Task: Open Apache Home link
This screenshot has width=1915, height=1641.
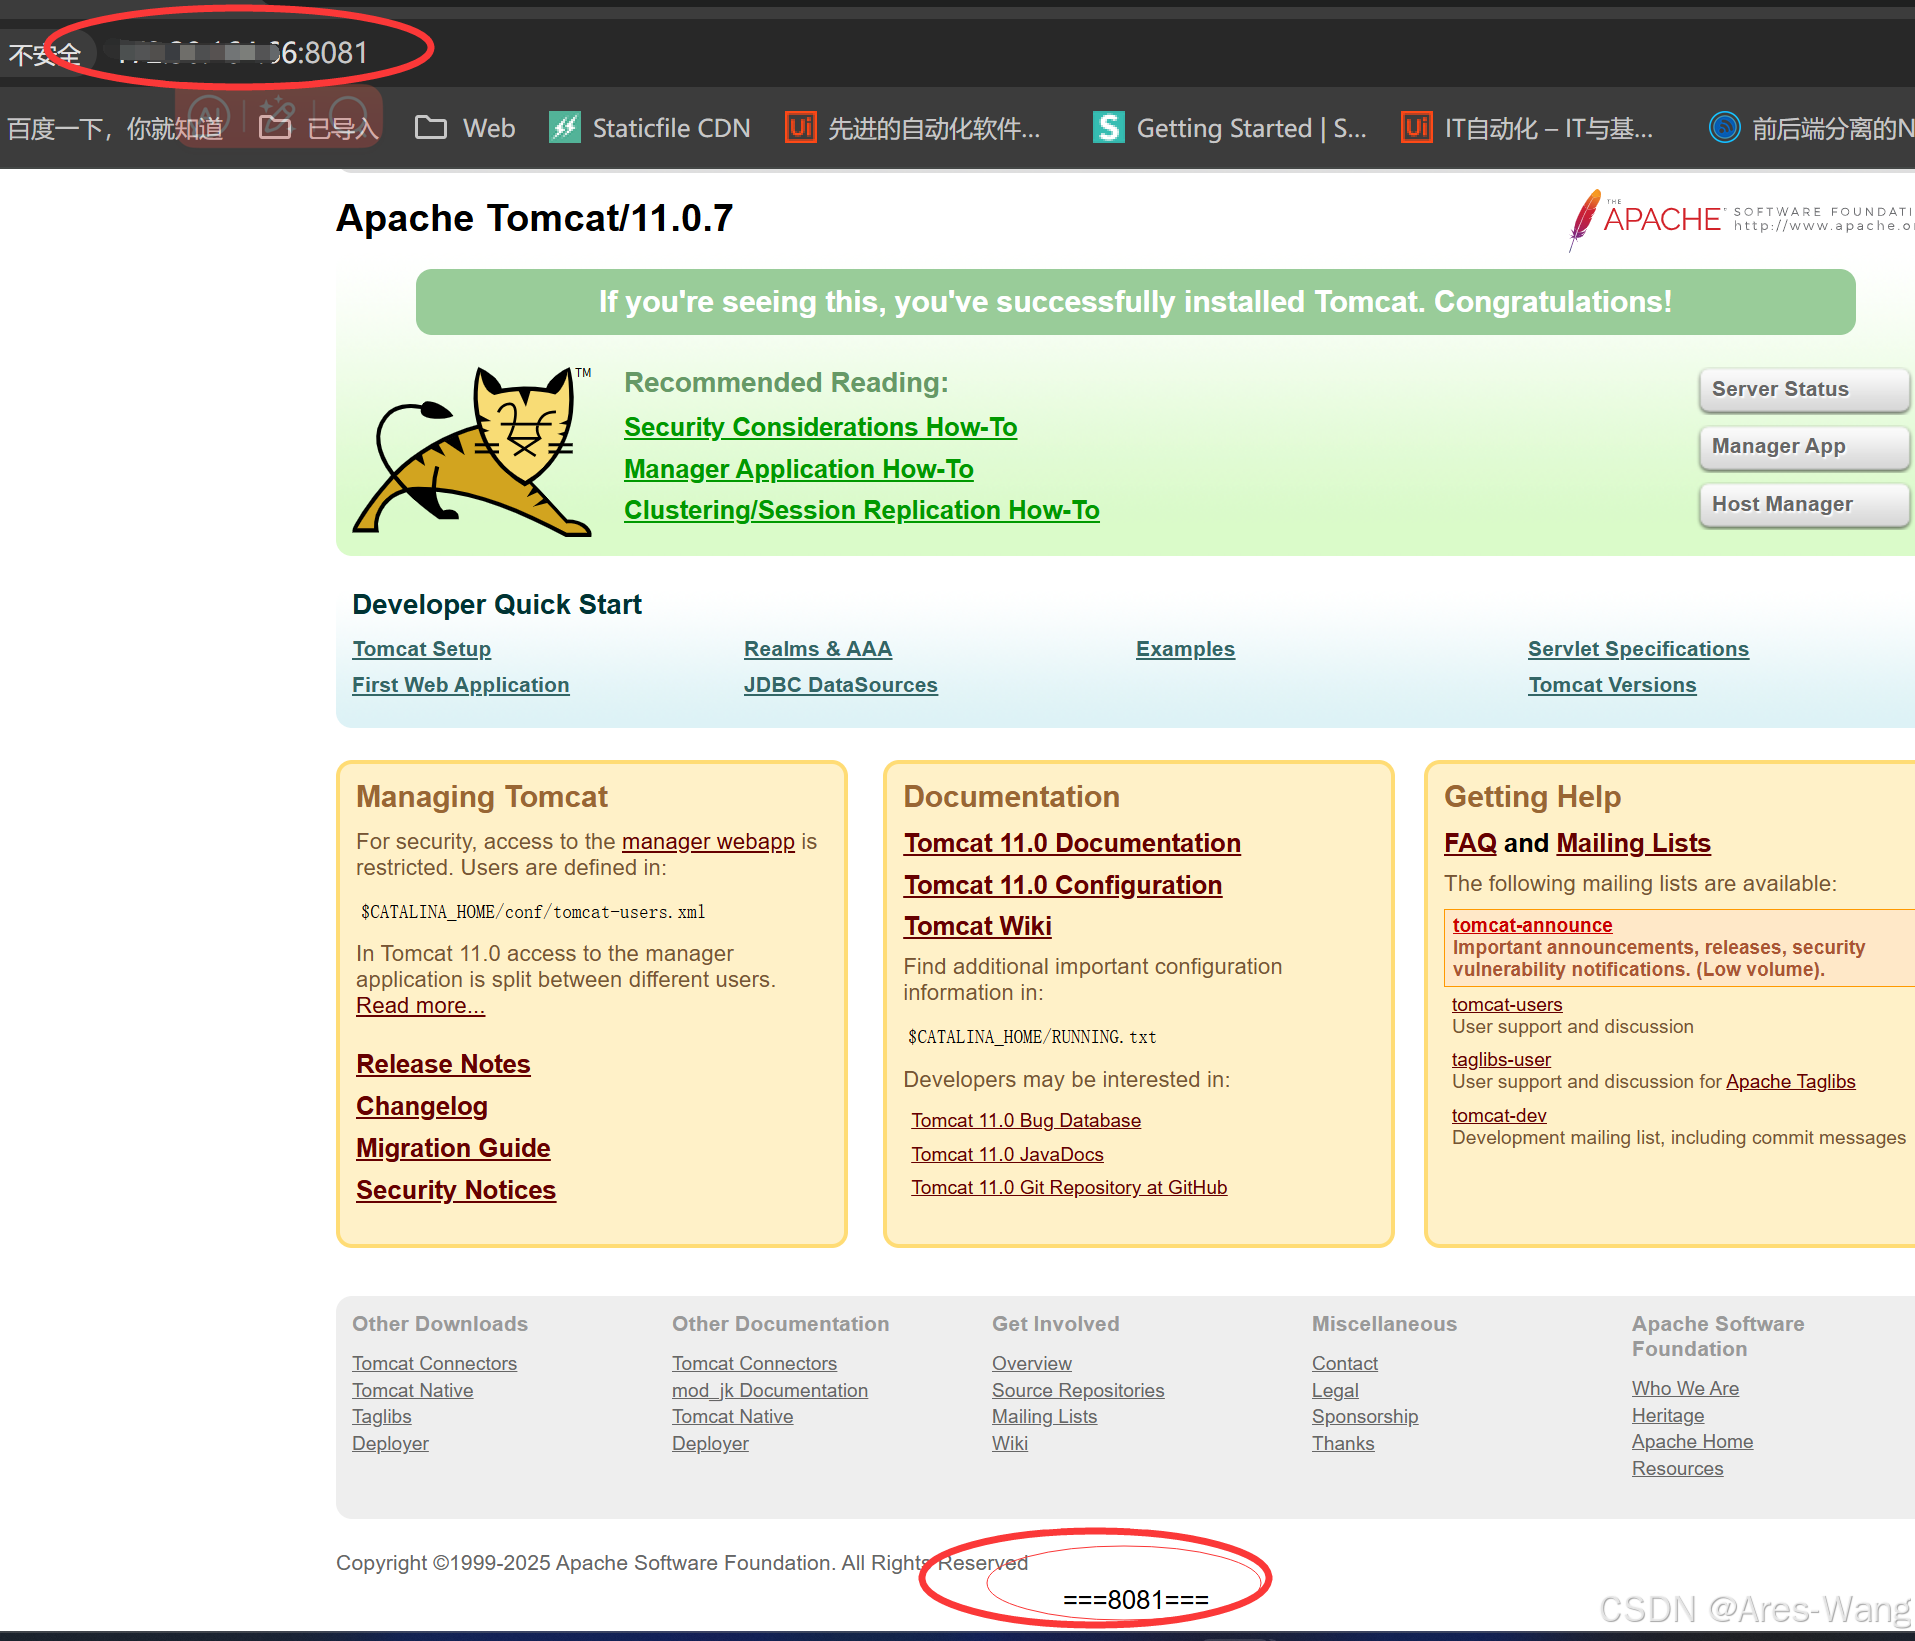Action: [x=1692, y=1442]
